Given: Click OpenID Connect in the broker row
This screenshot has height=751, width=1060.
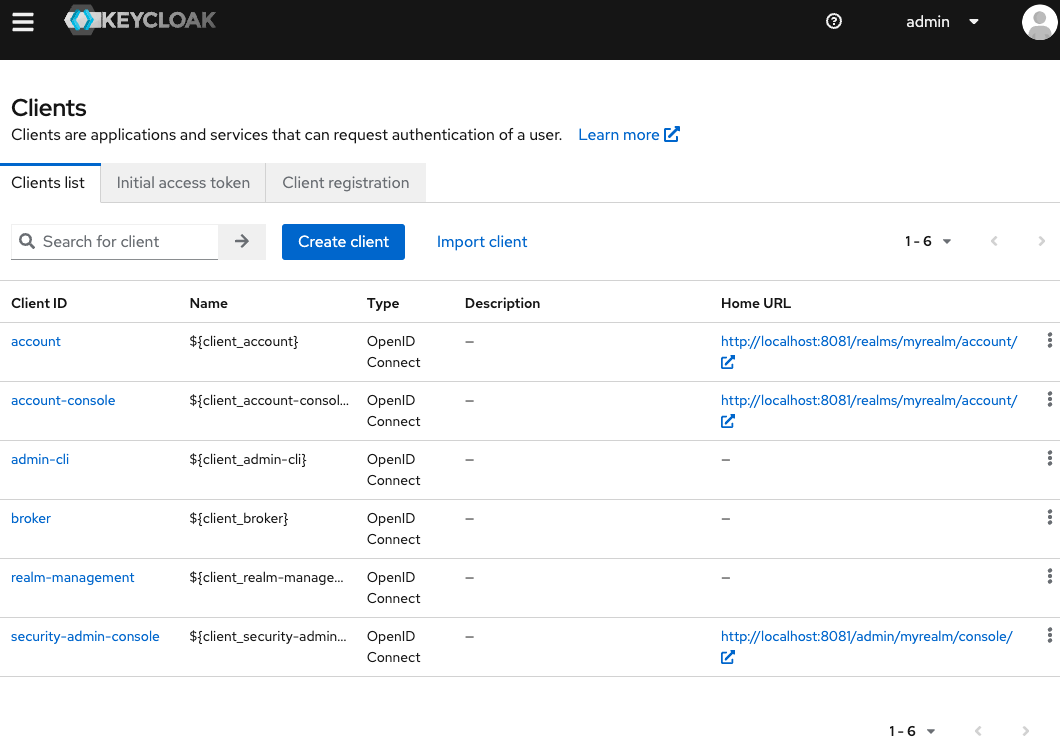Looking at the screenshot, I should 393,529.
